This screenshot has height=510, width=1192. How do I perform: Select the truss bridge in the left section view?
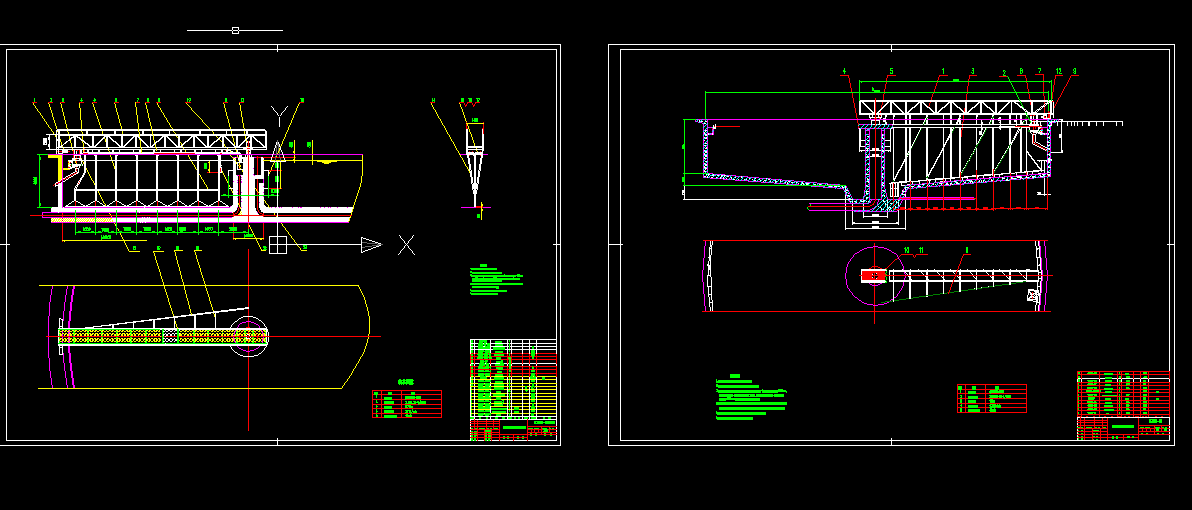pos(162,141)
